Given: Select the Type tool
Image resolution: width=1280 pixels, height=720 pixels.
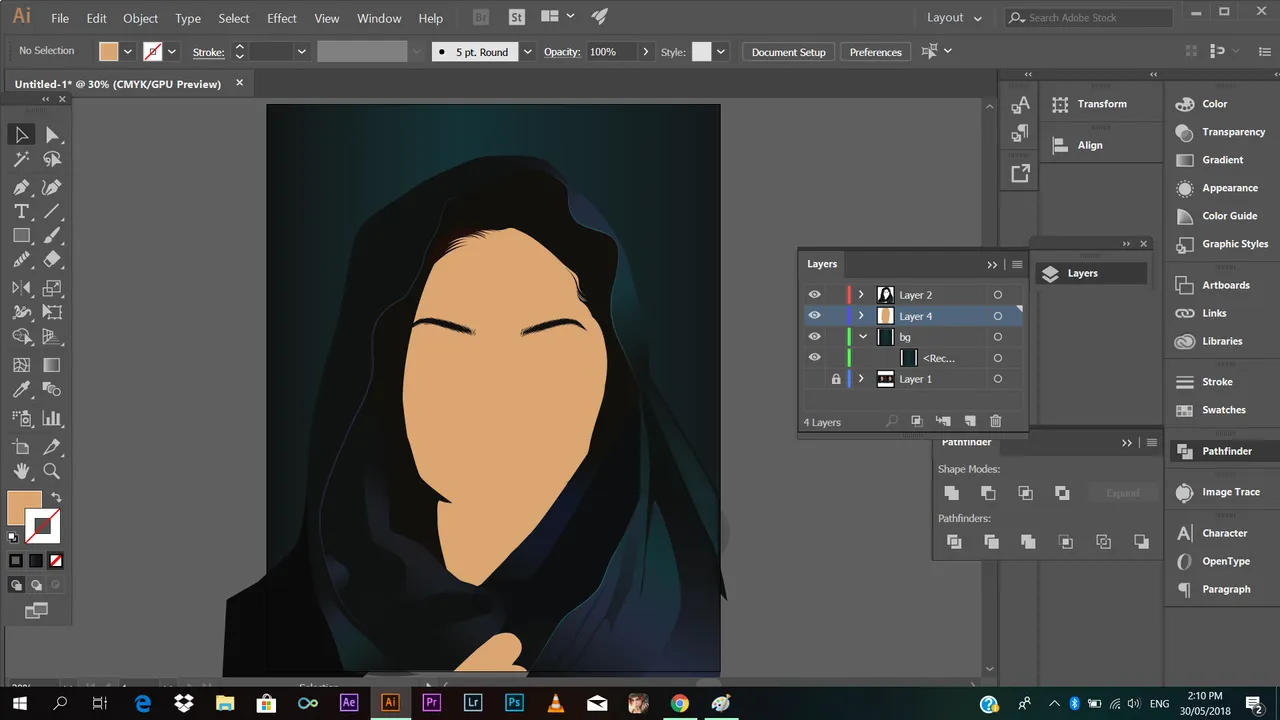Looking at the screenshot, I should click(21, 212).
